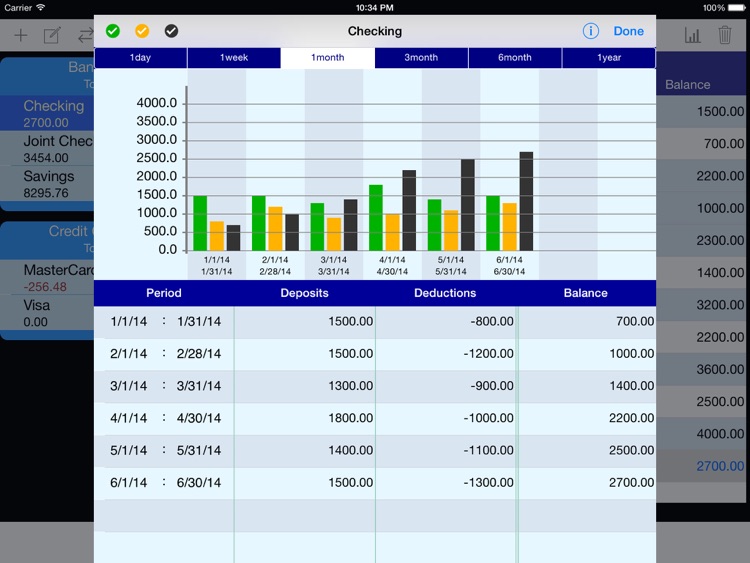Image resolution: width=750 pixels, height=563 pixels.
Task: Select the MasterCard account in sidebar
Action: click(47, 277)
